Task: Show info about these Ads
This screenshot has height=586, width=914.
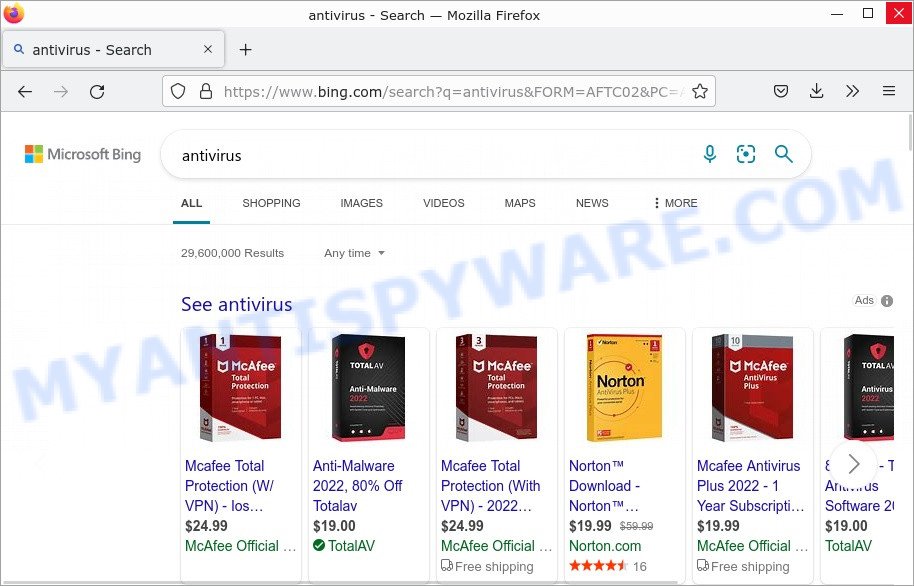Action: point(887,301)
